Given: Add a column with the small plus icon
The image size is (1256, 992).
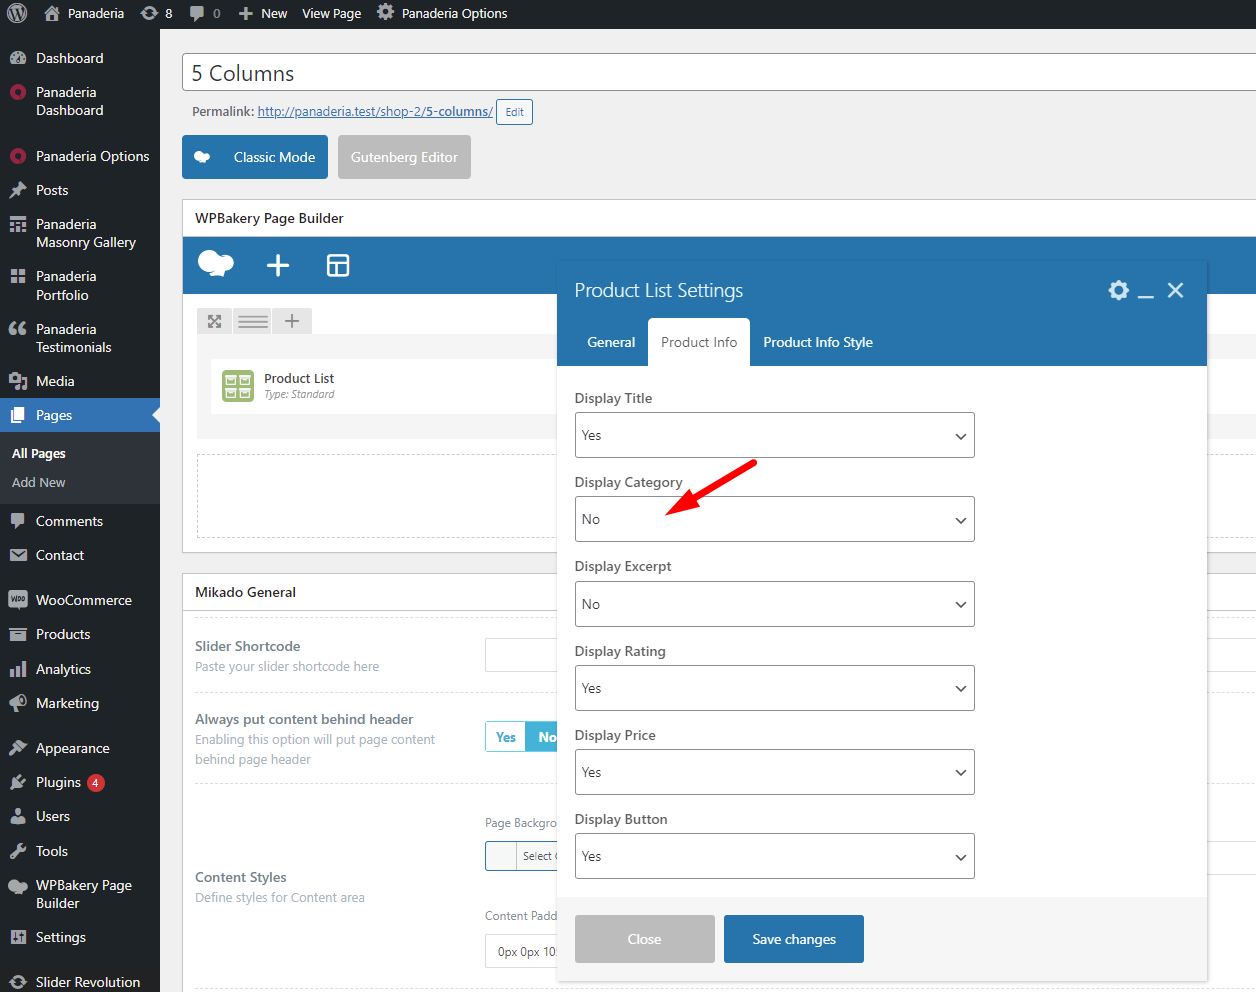Looking at the screenshot, I should click(292, 321).
